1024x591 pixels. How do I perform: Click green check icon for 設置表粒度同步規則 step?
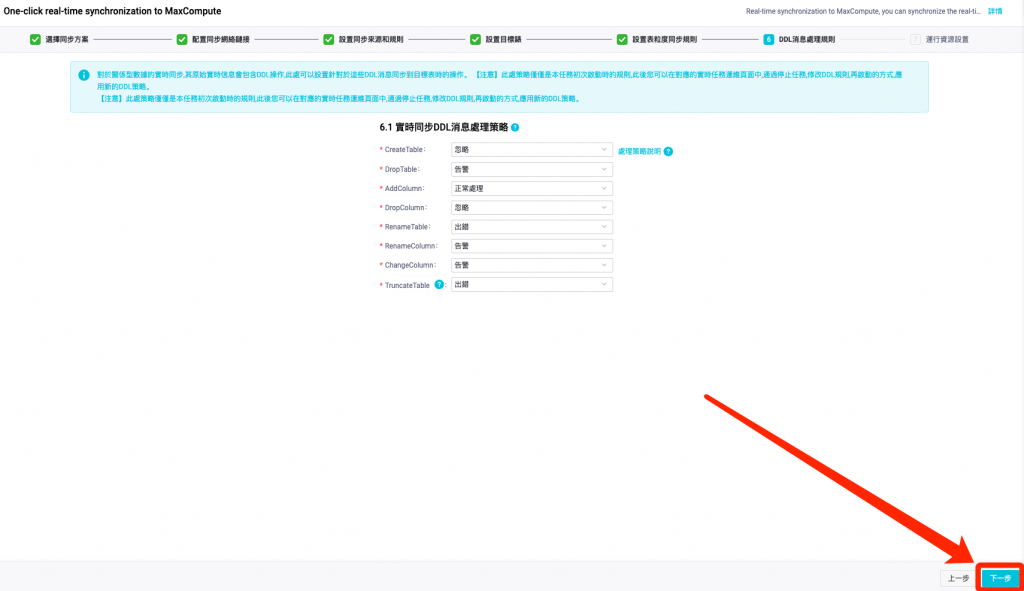(622, 39)
